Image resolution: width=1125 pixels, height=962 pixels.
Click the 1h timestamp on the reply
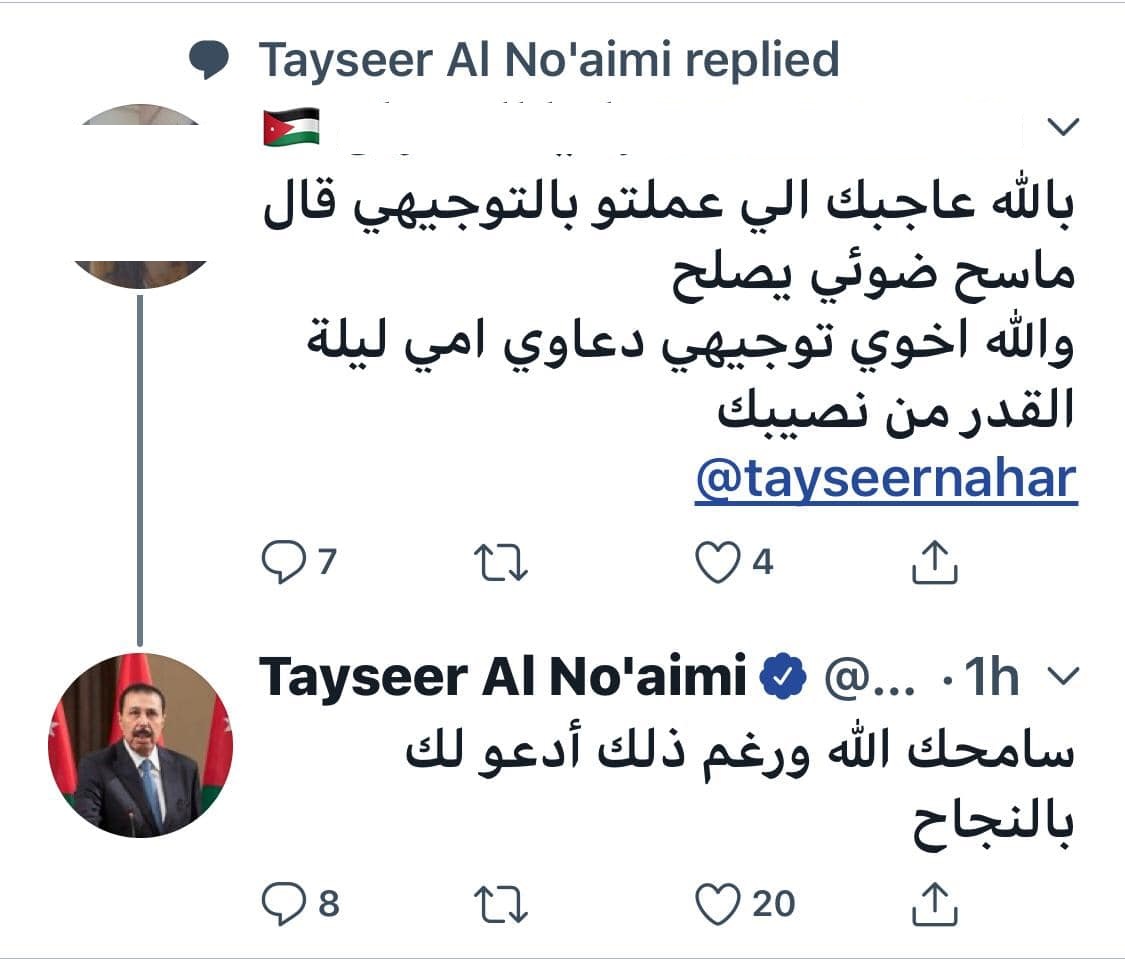(x=991, y=680)
